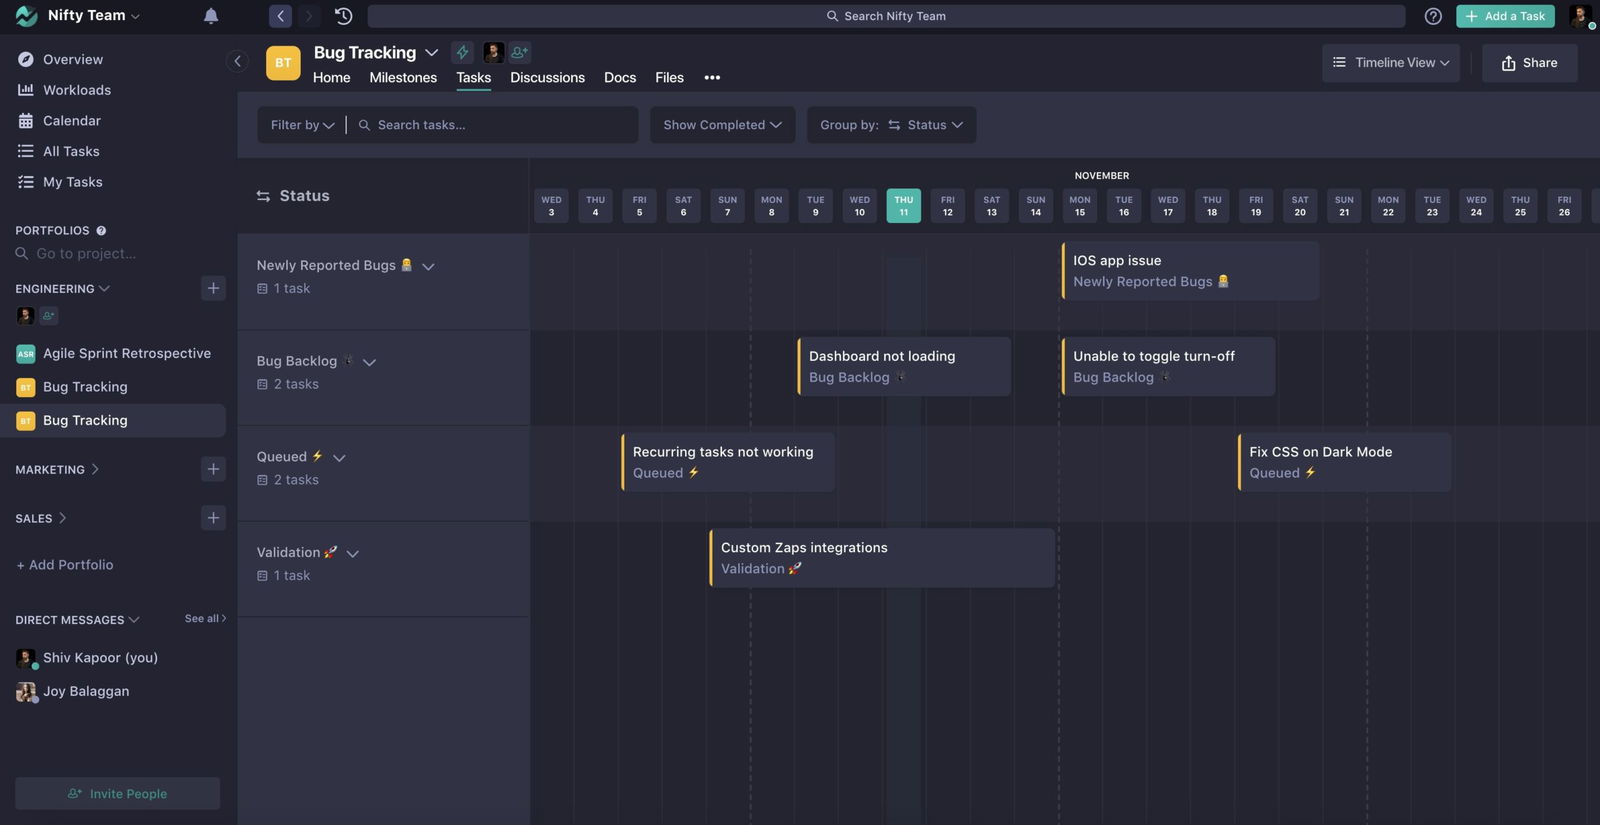Go back with the navigation arrow
Viewport: 1600px width, 825px height.
click(x=280, y=16)
